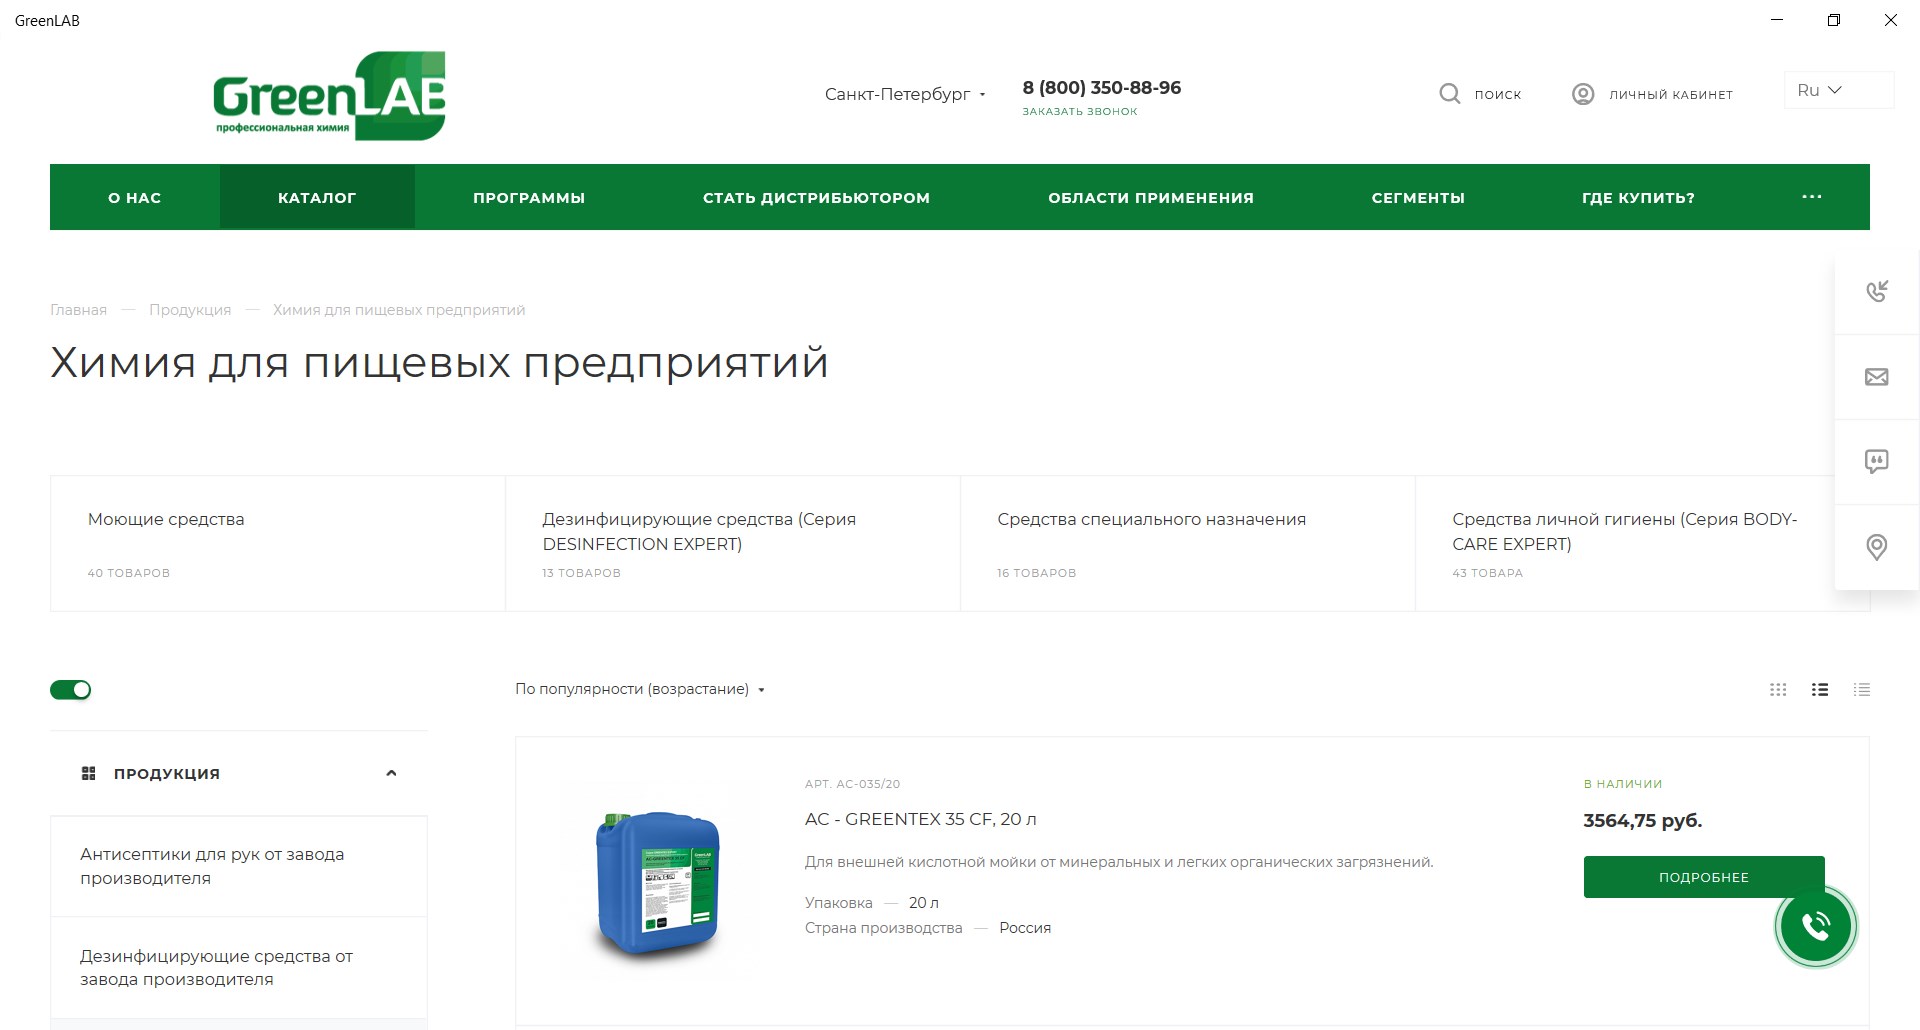Open Средства личной гигиены BODY-CARE EXPERT card
The image size is (1920, 1030).
(x=1642, y=543)
